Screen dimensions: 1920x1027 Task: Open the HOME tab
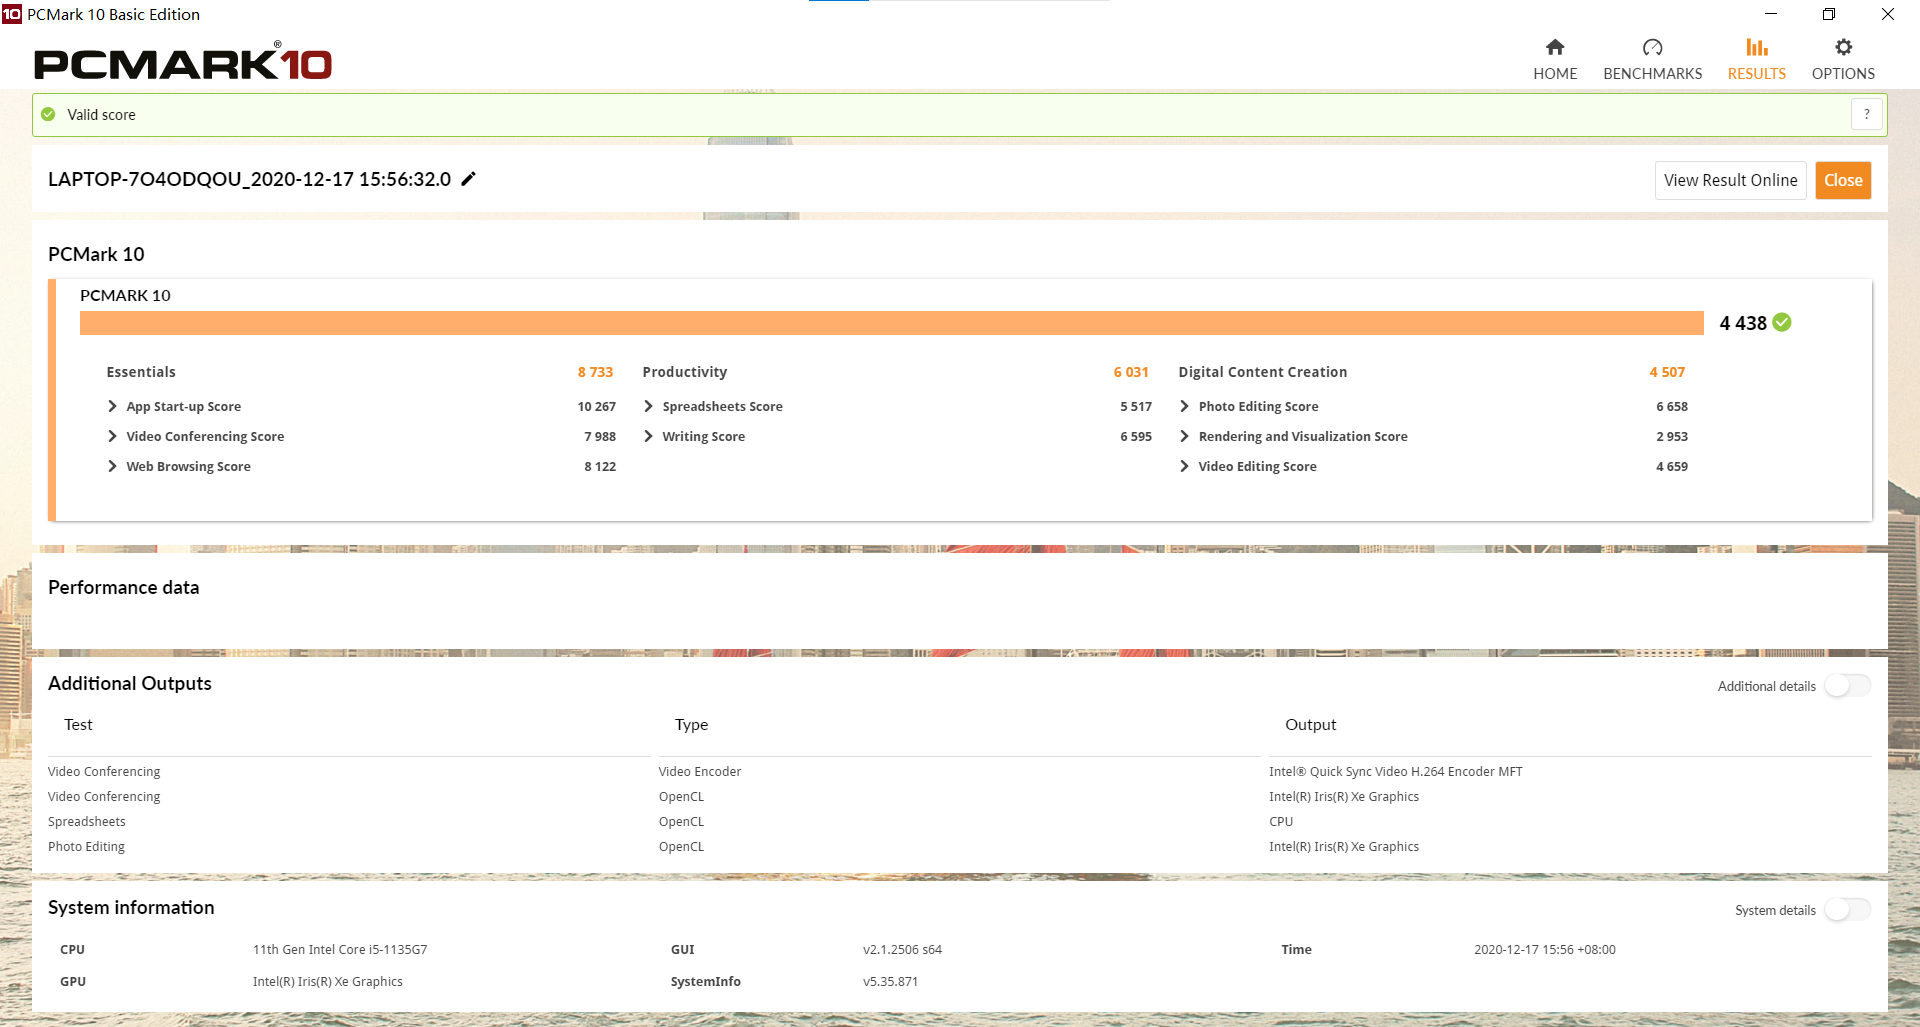tap(1555, 60)
